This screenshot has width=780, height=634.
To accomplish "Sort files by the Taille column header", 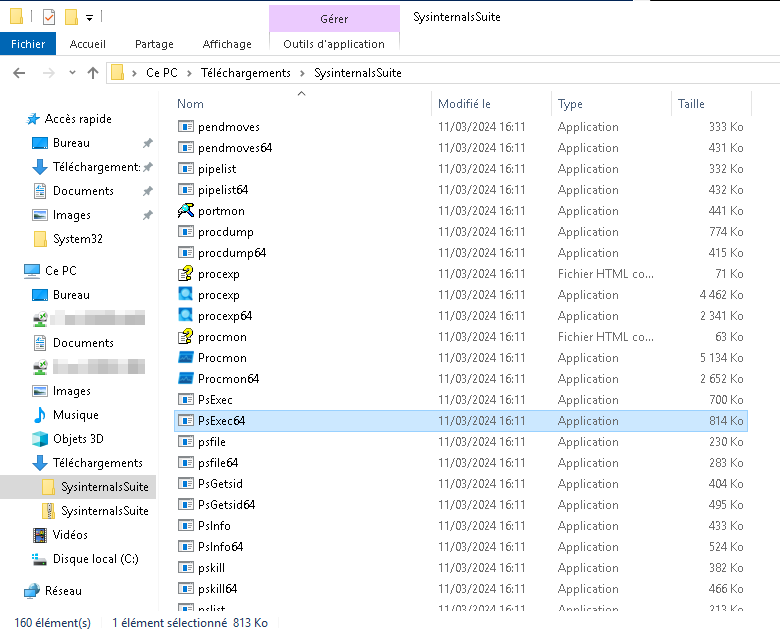I will point(691,104).
